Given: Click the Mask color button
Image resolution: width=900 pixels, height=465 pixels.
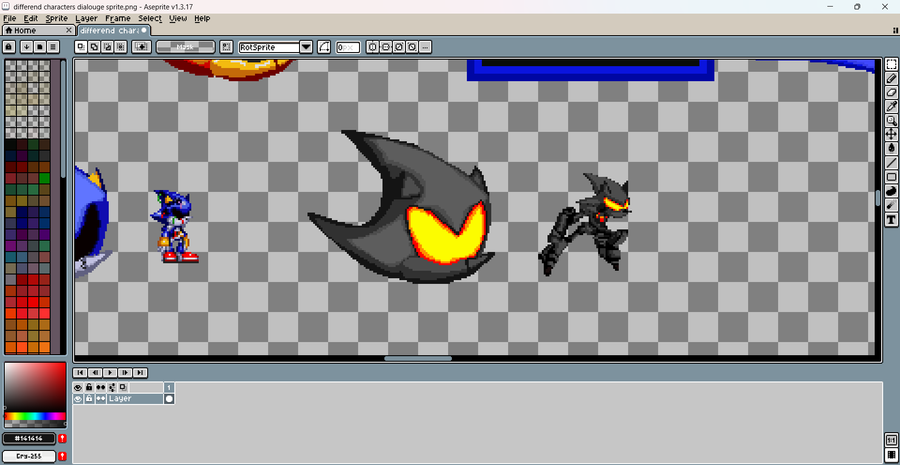Looking at the screenshot, I should (185, 47).
